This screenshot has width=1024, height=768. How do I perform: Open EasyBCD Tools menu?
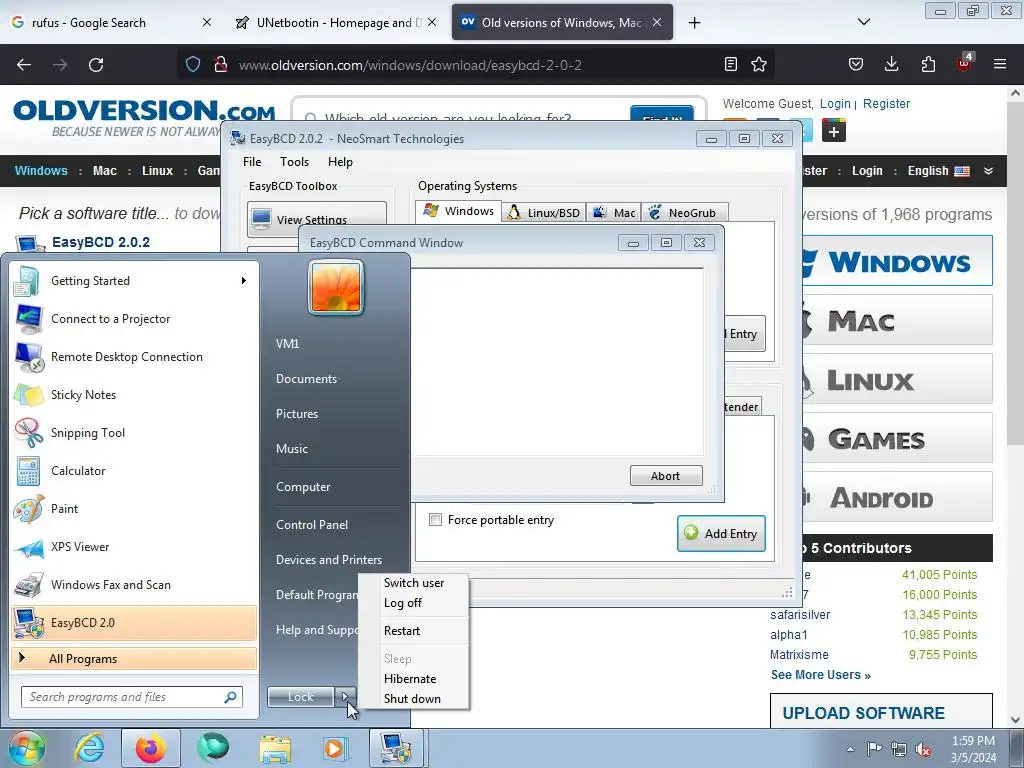point(295,162)
